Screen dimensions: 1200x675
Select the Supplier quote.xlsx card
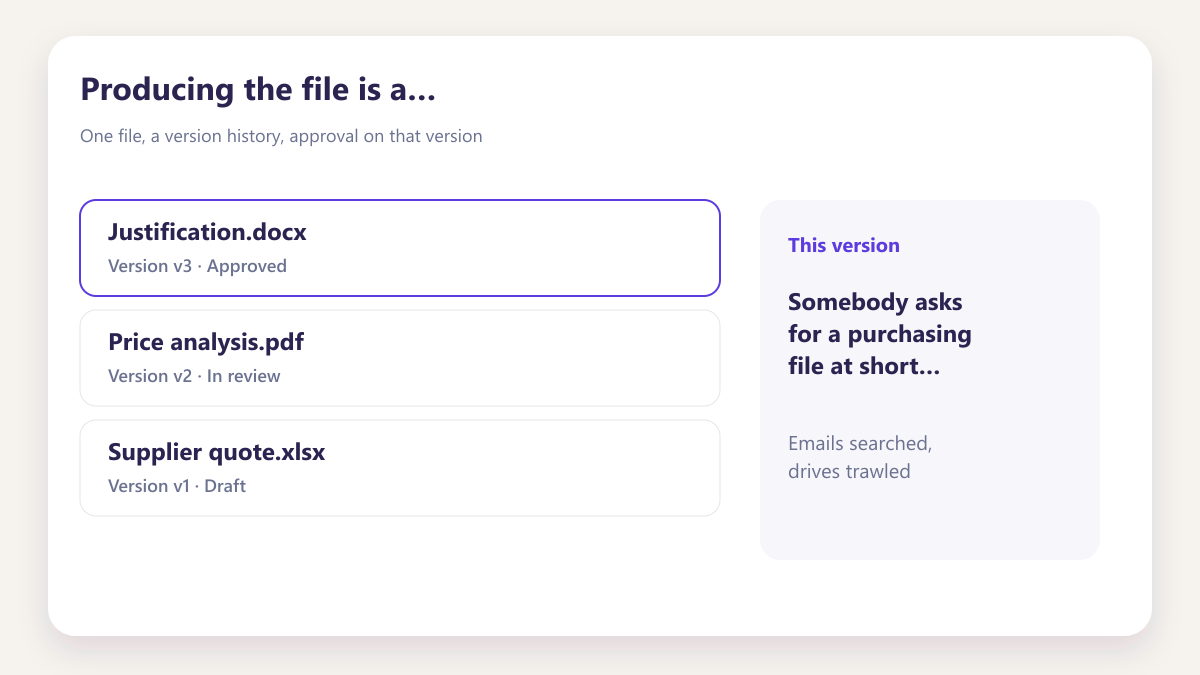point(400,468)
